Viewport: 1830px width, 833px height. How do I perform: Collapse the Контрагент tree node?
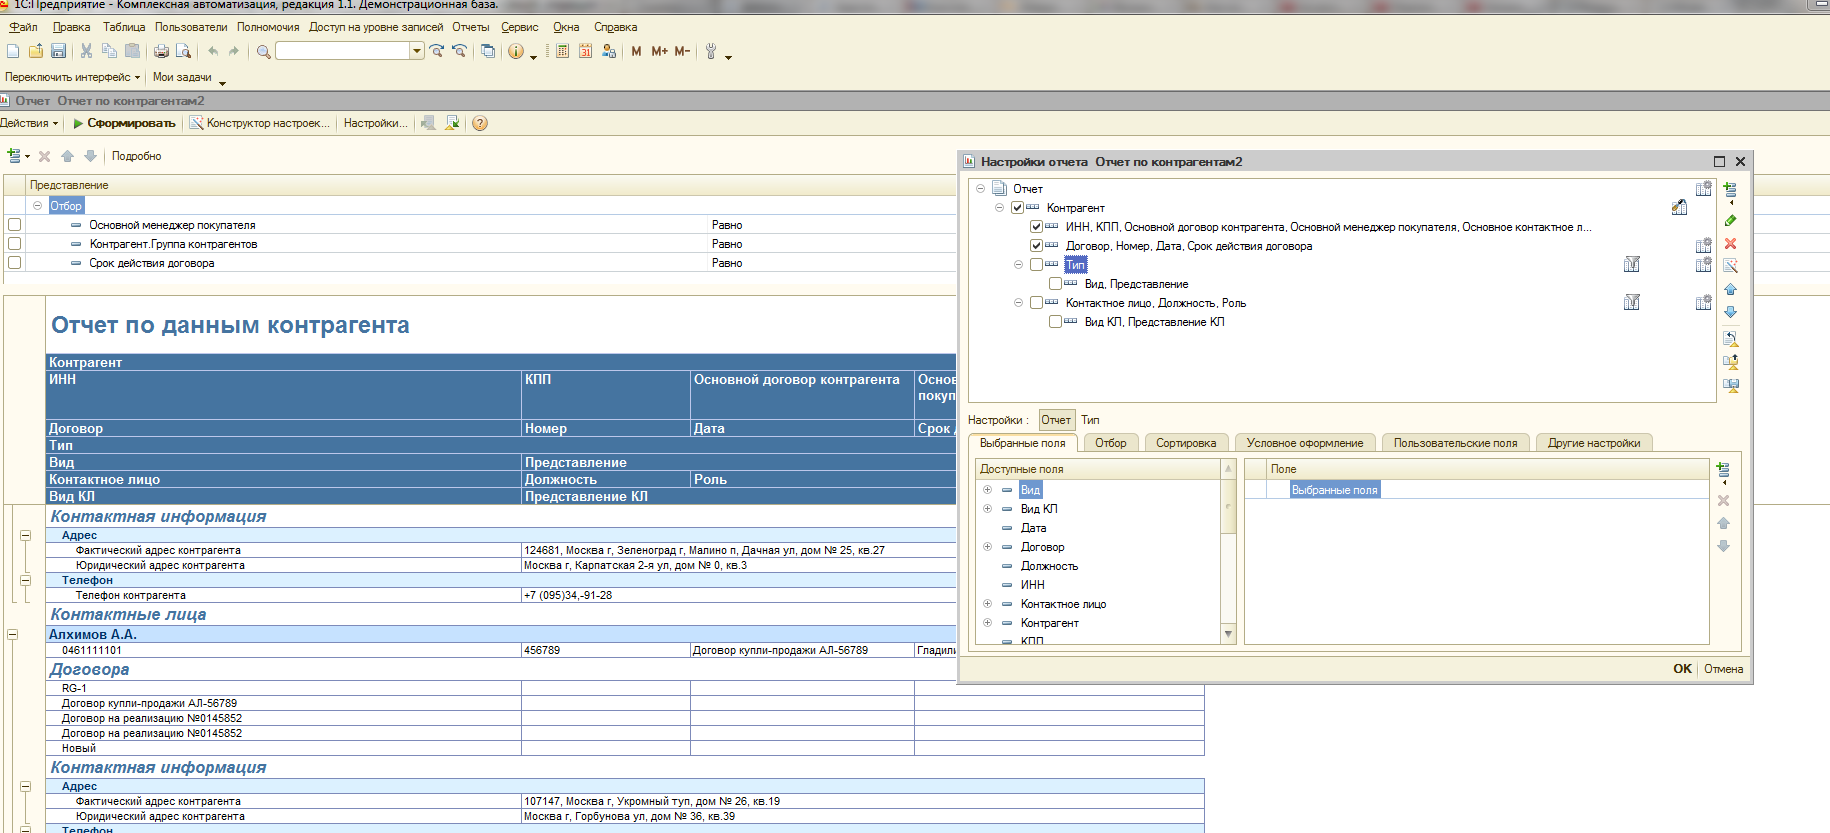pos(999,208)
